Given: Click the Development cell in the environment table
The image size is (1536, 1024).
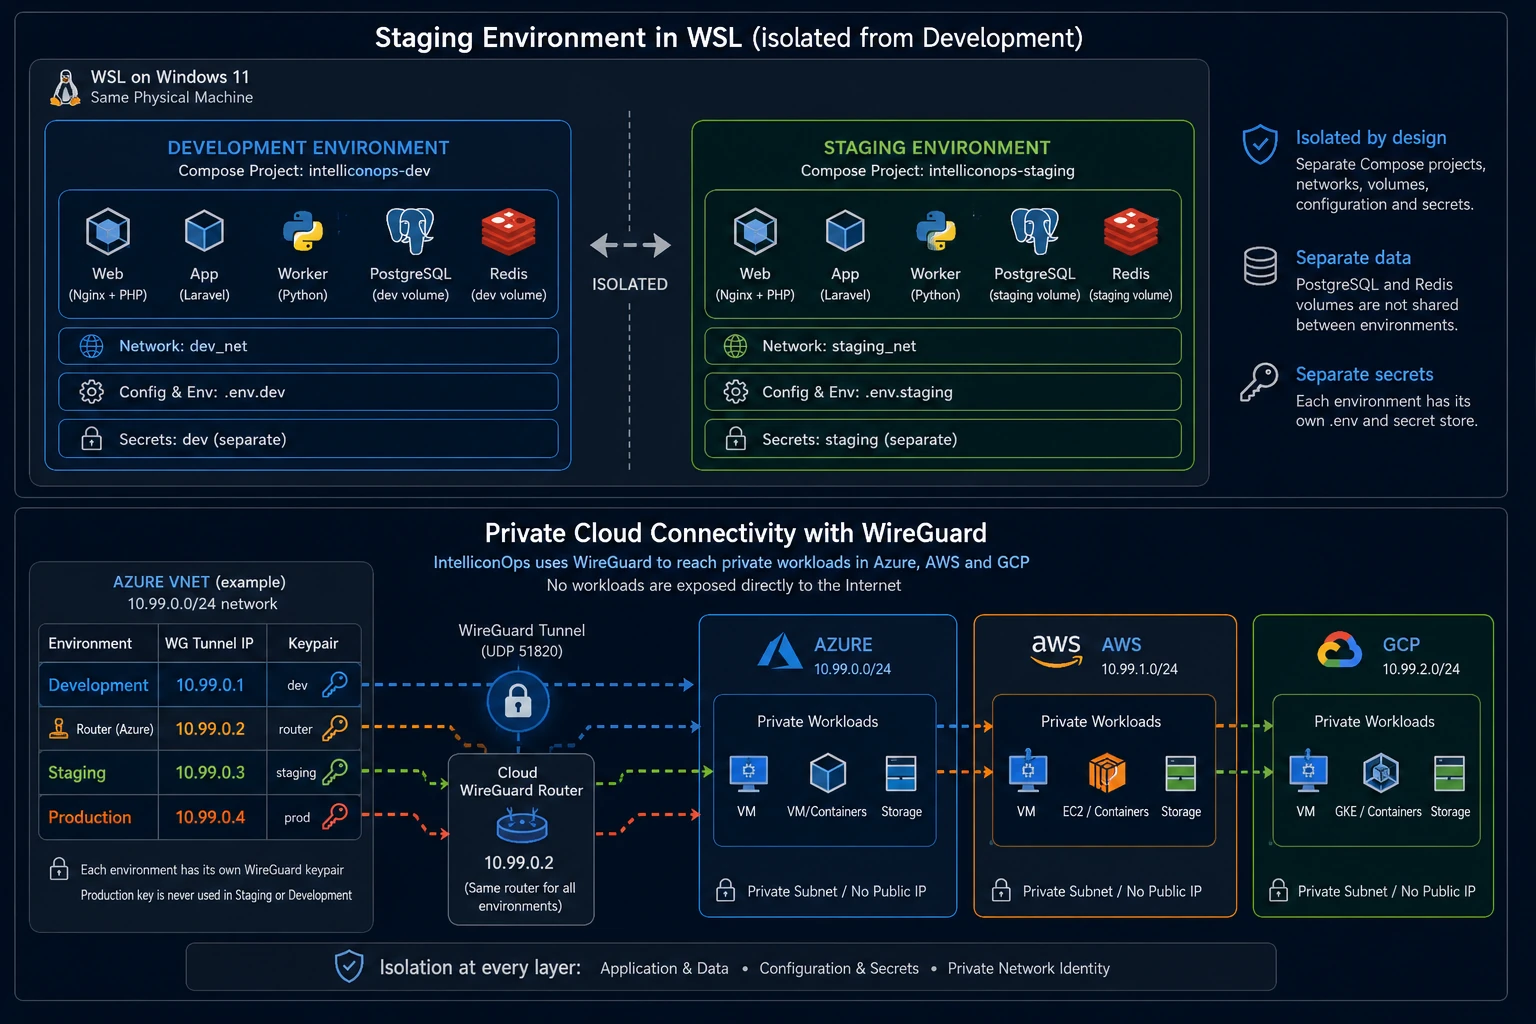Looking at the screenshot, I should click(x=98, y=685).
